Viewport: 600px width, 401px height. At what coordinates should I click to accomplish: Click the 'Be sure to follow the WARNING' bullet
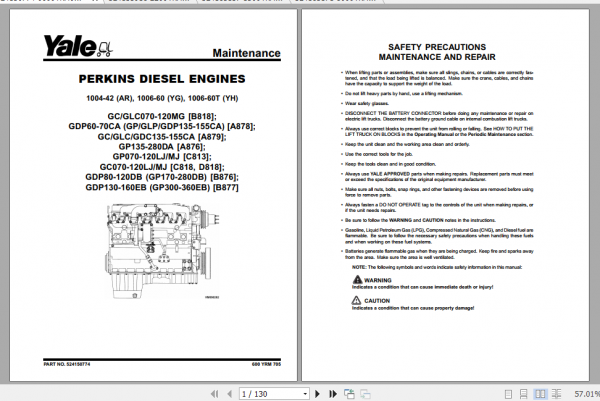[x=418, y=220]
